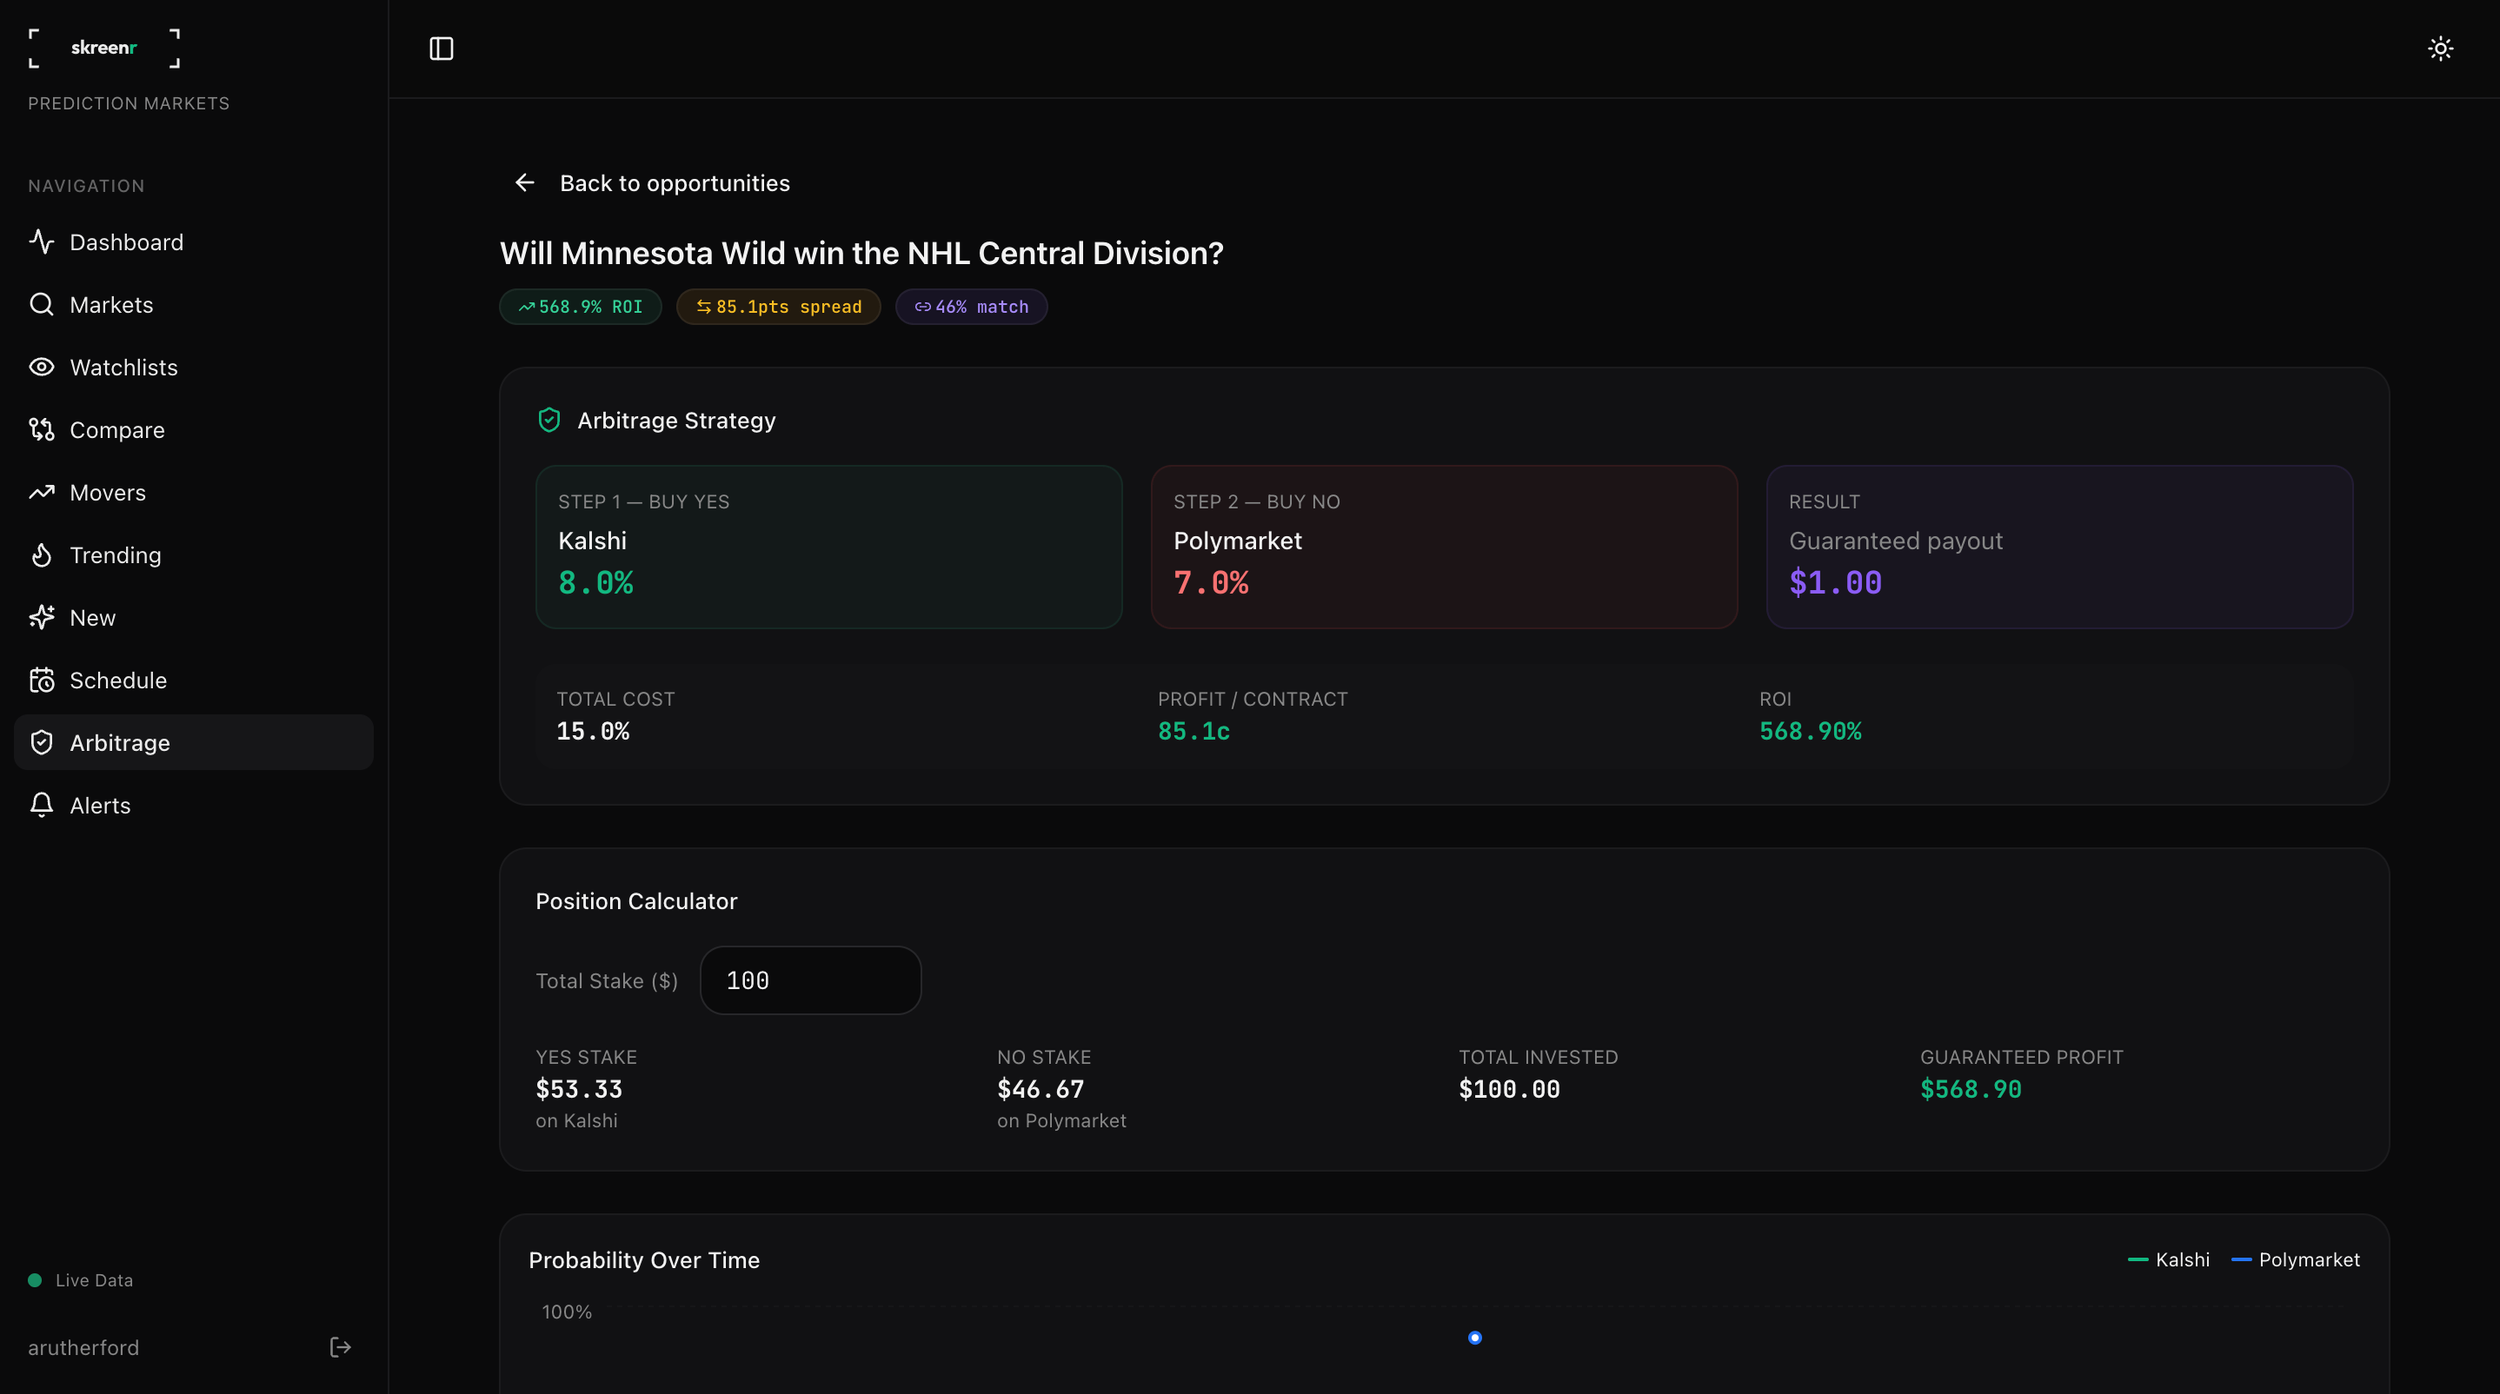Click the shield icon beside Arbitrage Strategy

pyautogui.click(x=549, y=420)
